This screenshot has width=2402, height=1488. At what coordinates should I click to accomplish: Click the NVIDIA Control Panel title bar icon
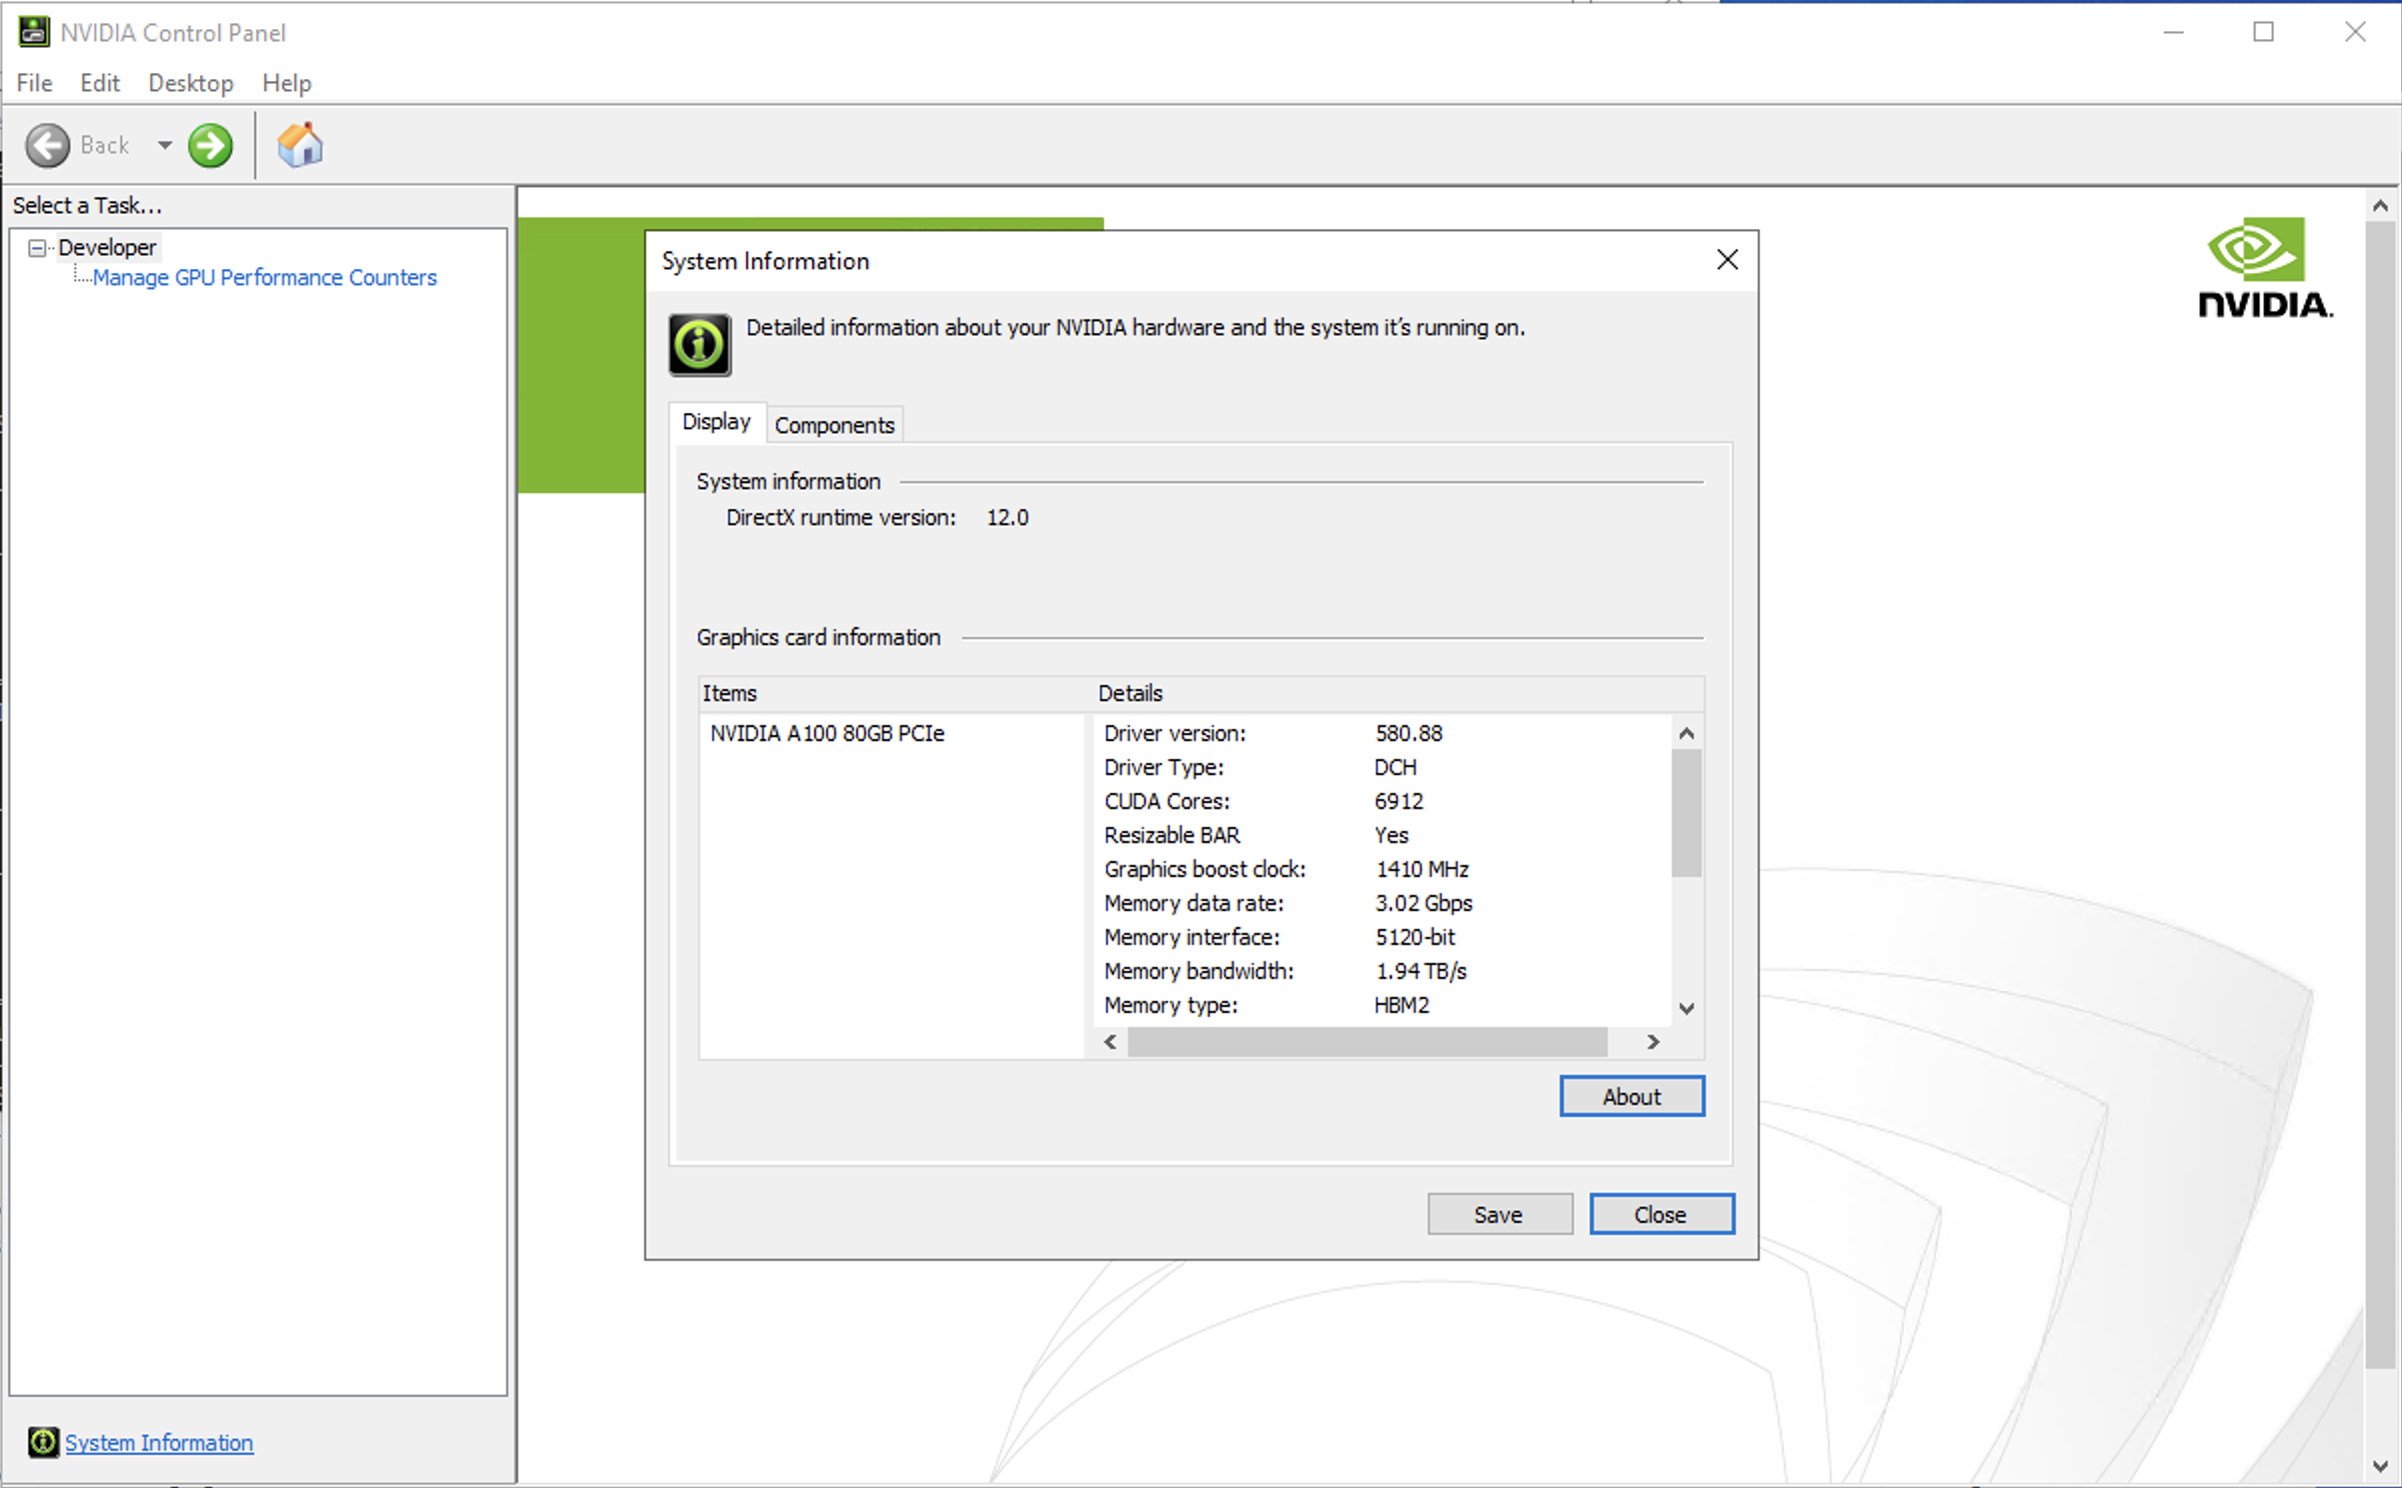(33, 32)
